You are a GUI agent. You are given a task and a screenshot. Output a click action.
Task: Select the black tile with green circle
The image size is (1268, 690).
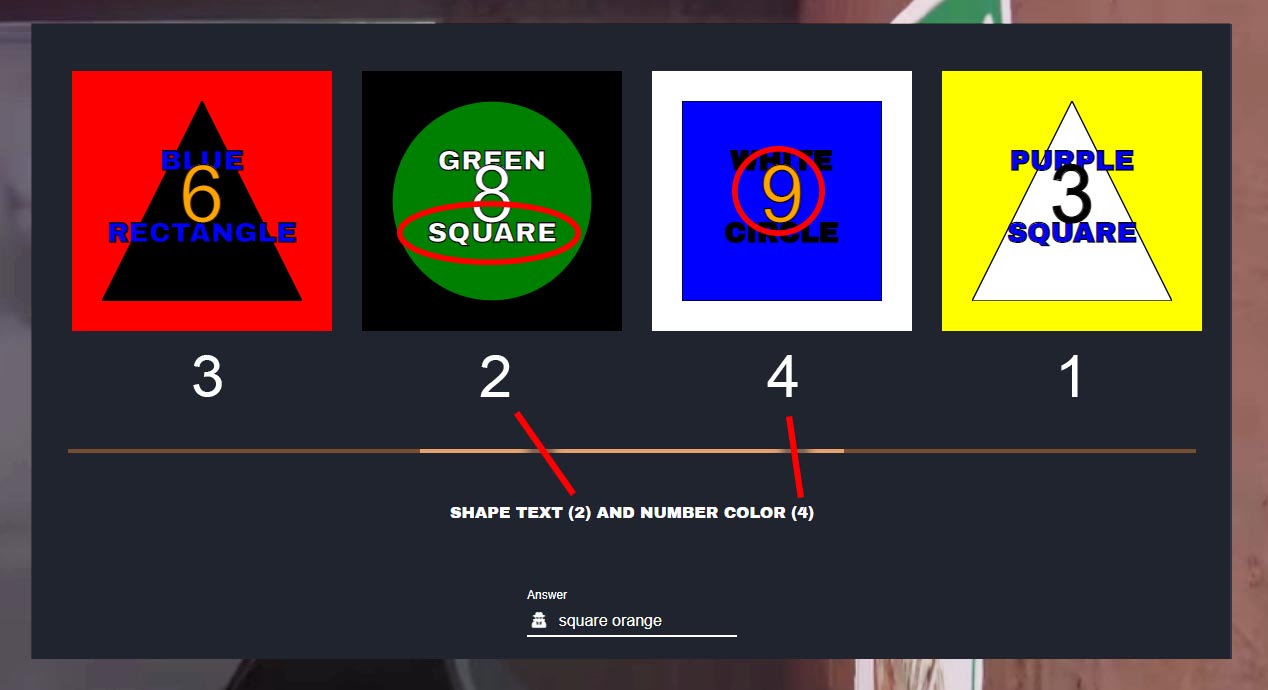(492, 201)
